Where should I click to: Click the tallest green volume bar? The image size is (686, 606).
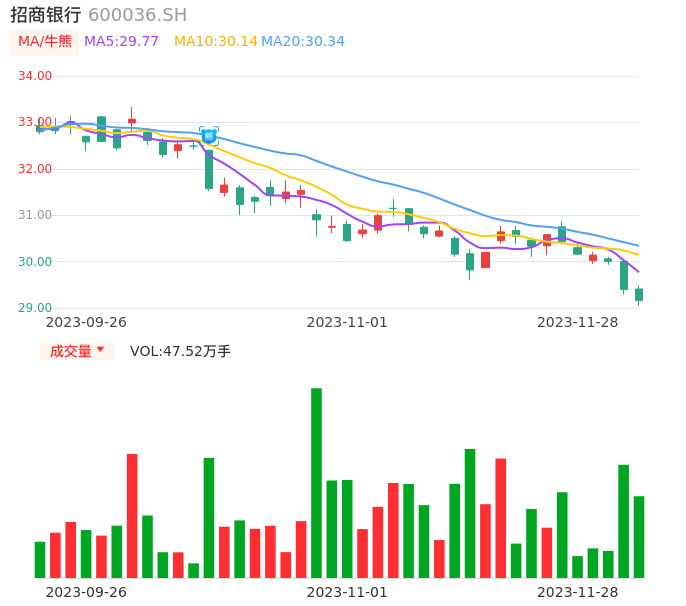pos(316,483)
